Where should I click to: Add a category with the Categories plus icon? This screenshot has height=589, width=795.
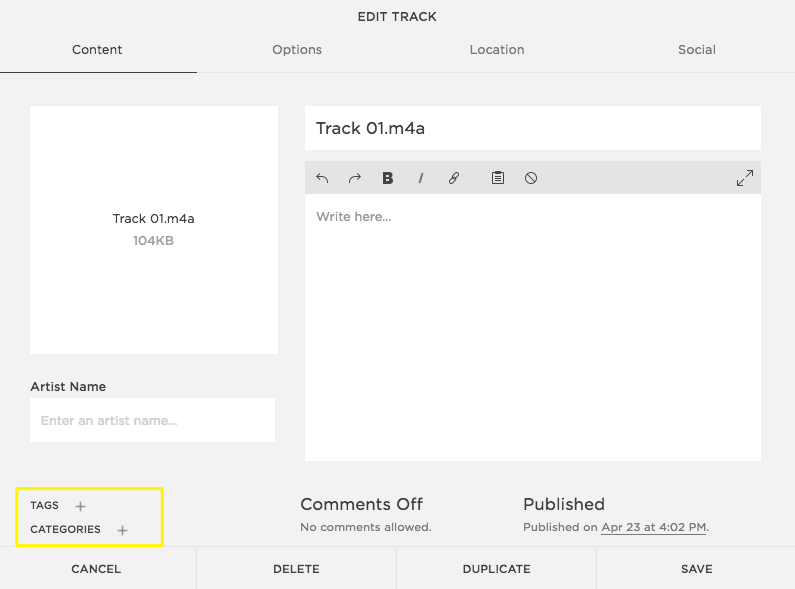[x=122, y=530]
